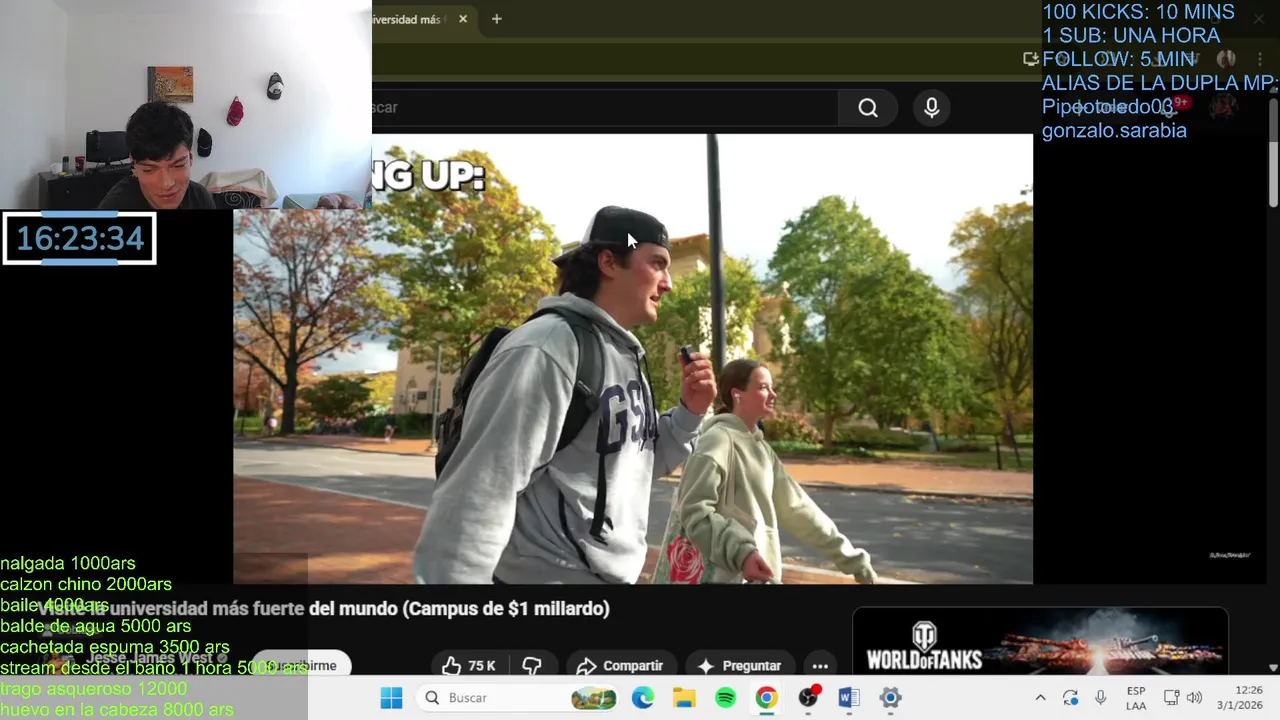Image resolution: width=1280 pixels, height=720 pixels.
Task: Open ESP LAA keyboard language switcher
Action: coord(1136,698)
